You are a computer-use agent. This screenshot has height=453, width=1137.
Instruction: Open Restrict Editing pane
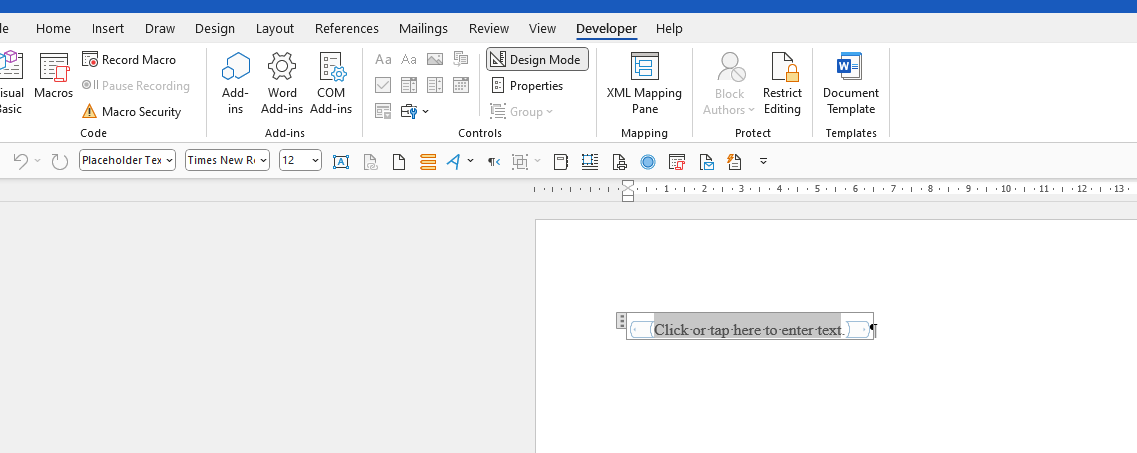(x=782, y=83)
